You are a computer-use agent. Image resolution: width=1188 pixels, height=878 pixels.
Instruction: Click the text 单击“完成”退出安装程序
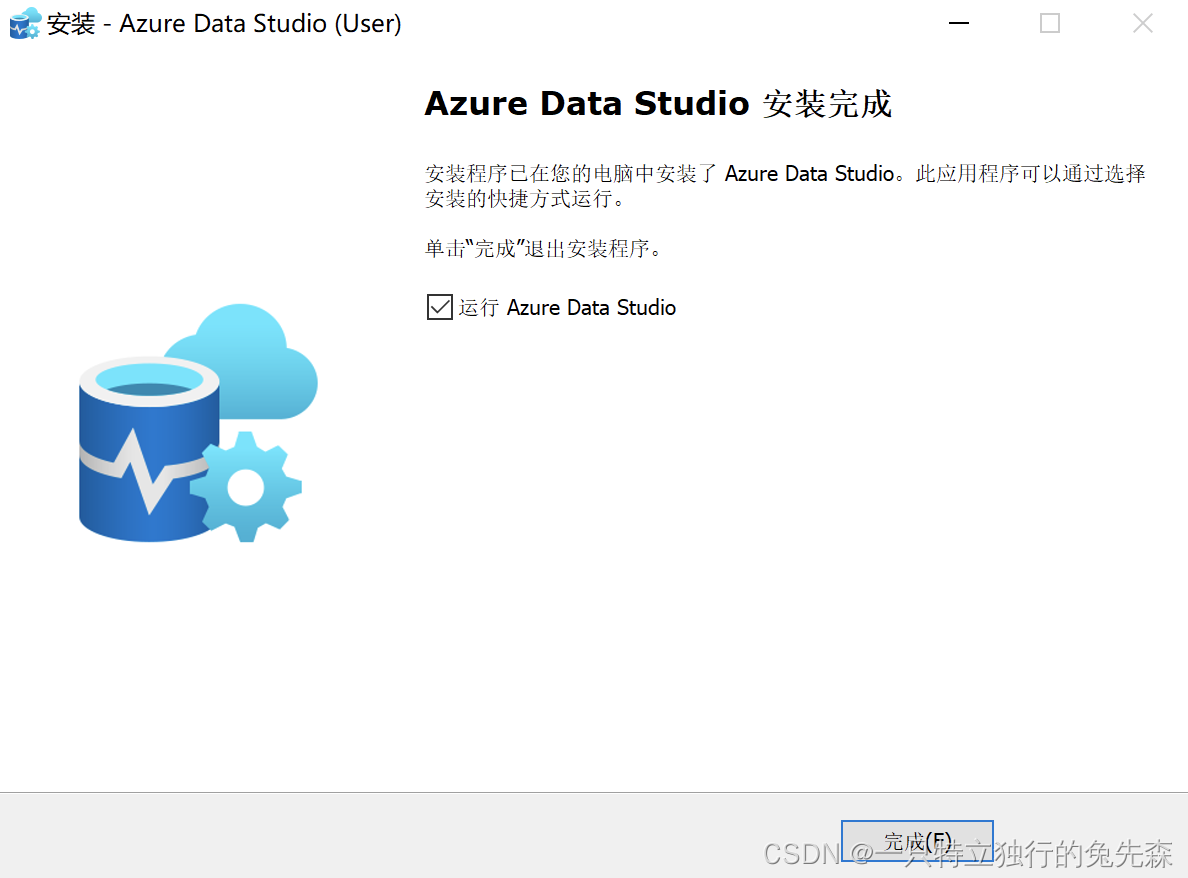(x=543, y=248)
